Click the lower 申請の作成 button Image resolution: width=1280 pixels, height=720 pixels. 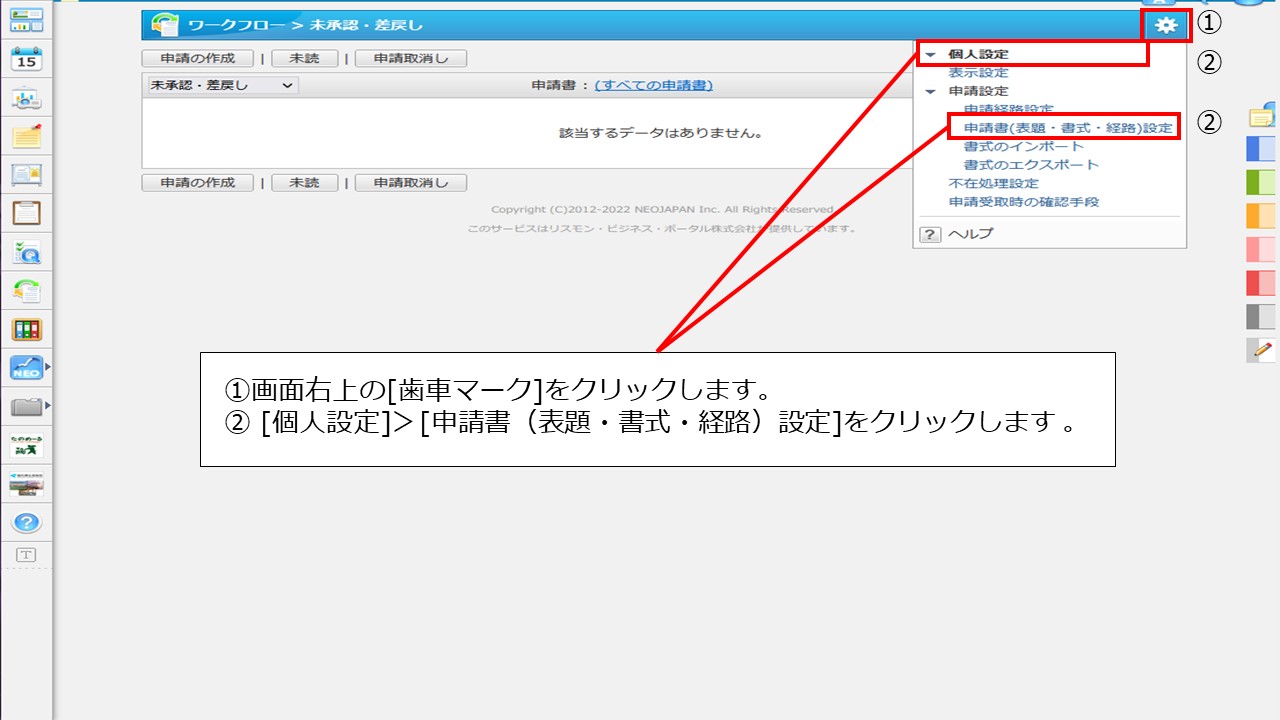point(199,183)
